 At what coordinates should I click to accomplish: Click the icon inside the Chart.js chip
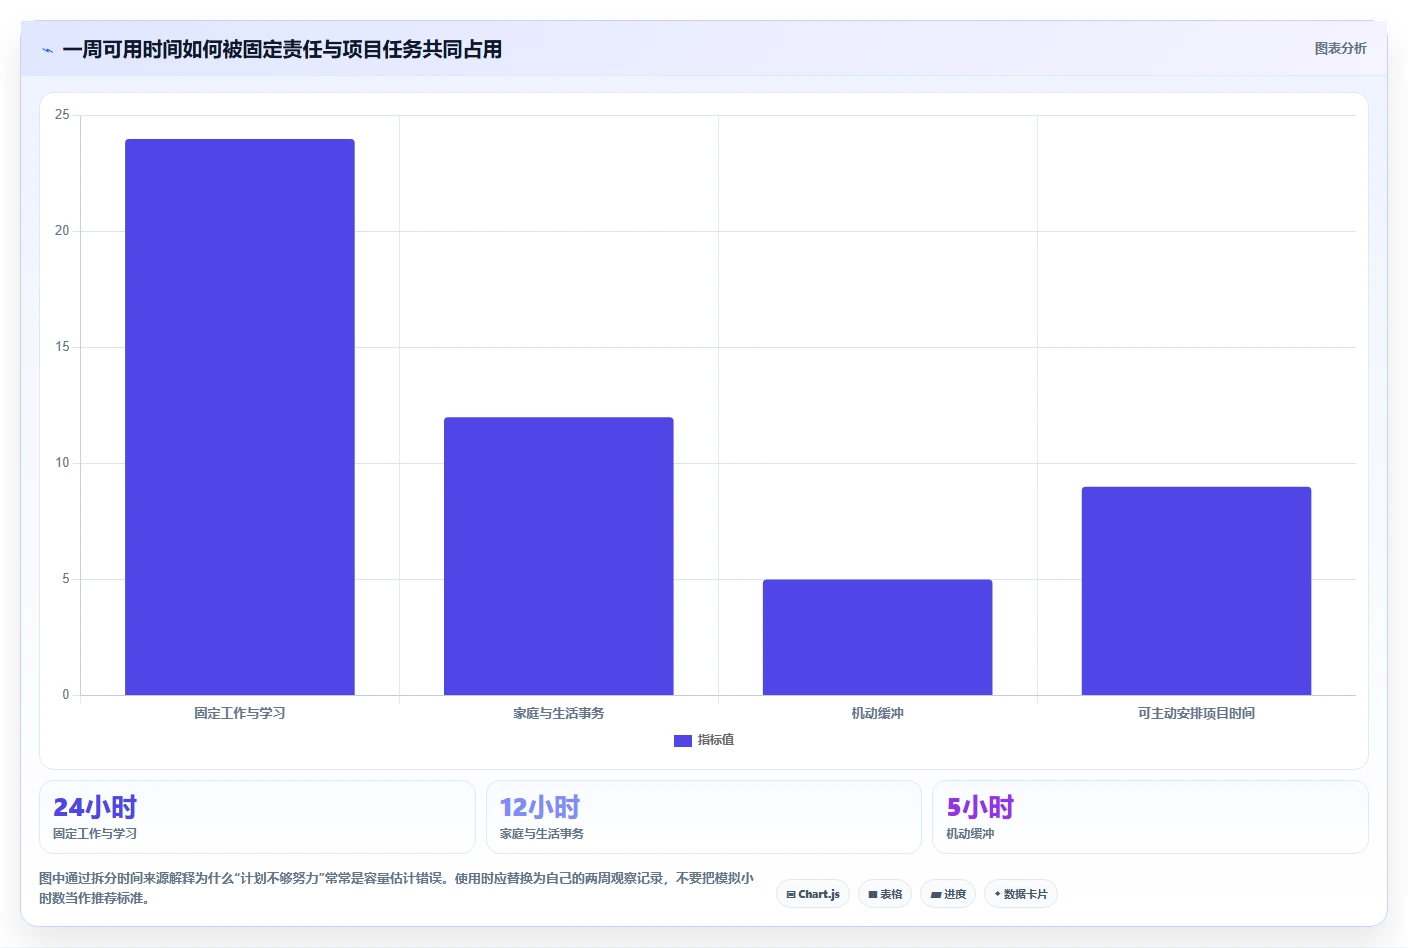click(x=791, y=895)
